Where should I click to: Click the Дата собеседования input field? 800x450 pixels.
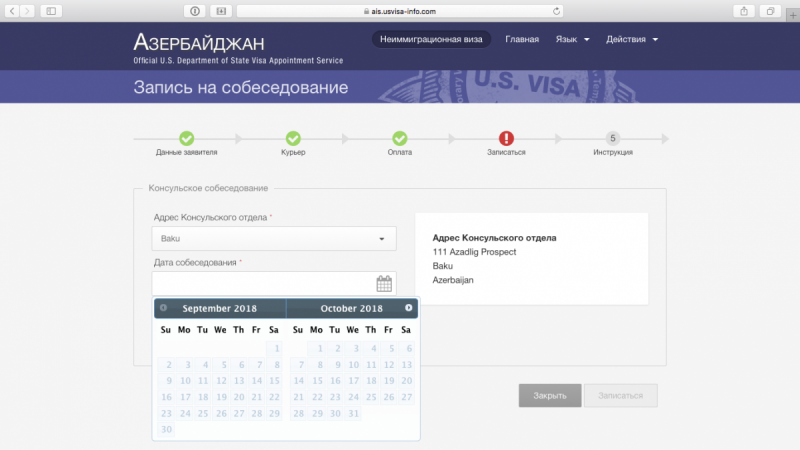[x=262, y=283]
